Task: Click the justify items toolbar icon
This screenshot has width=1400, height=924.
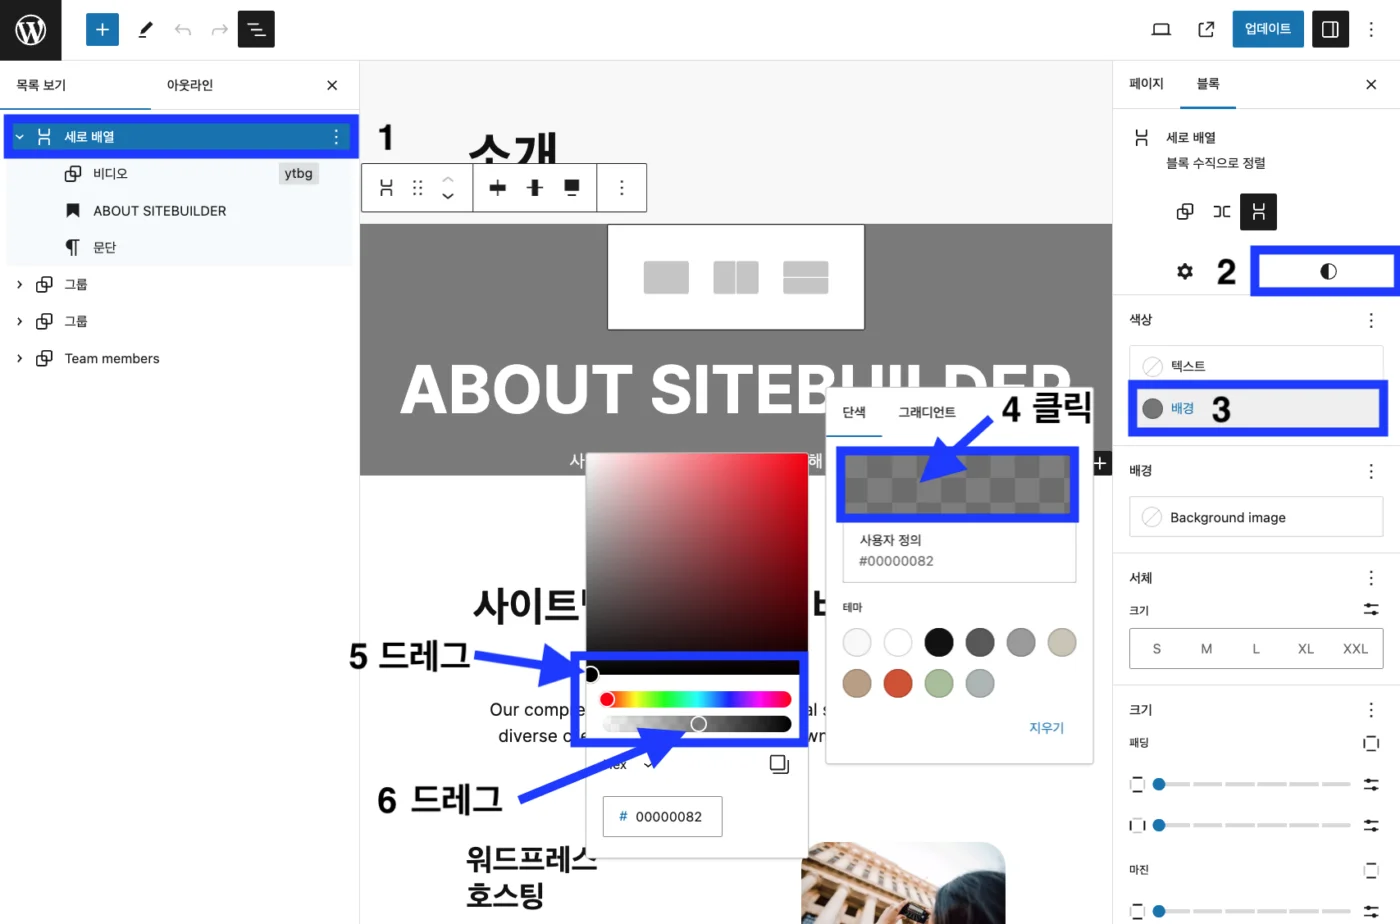Action: 497,188
